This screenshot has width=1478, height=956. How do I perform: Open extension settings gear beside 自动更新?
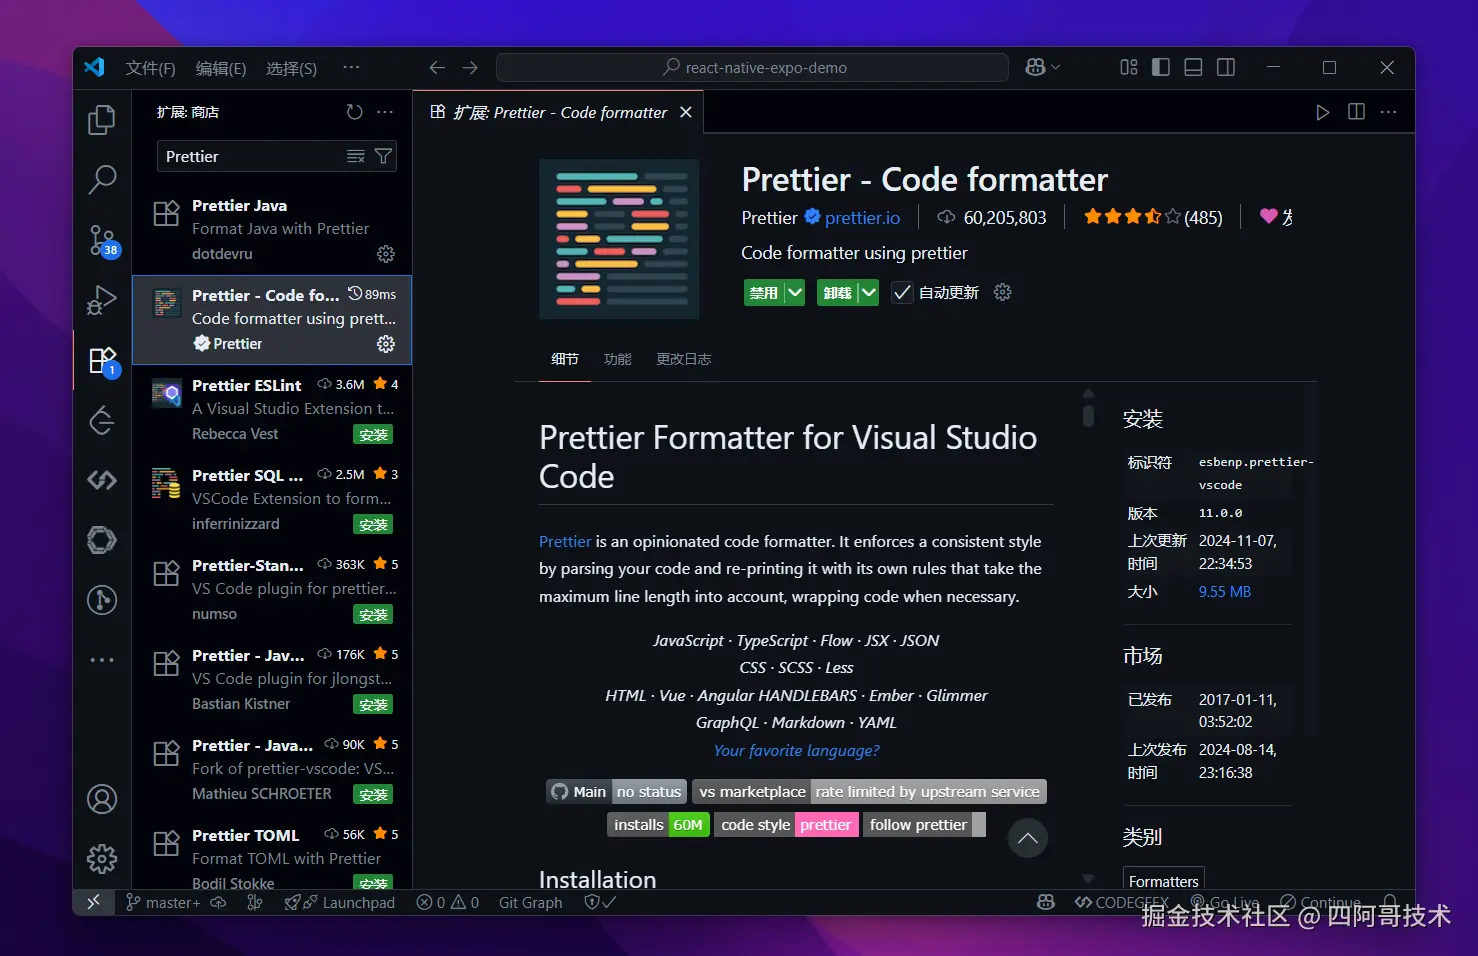tap(1003, 292)
